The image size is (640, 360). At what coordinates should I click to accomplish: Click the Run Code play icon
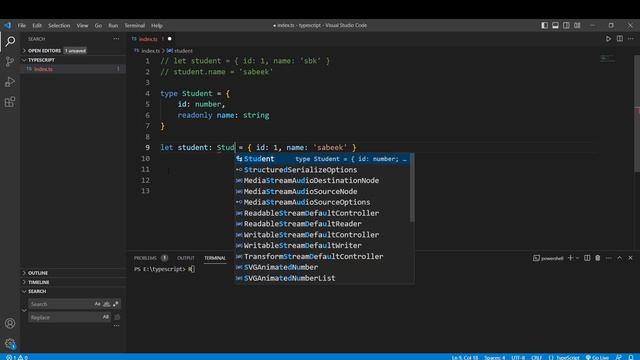coord(609,39)
